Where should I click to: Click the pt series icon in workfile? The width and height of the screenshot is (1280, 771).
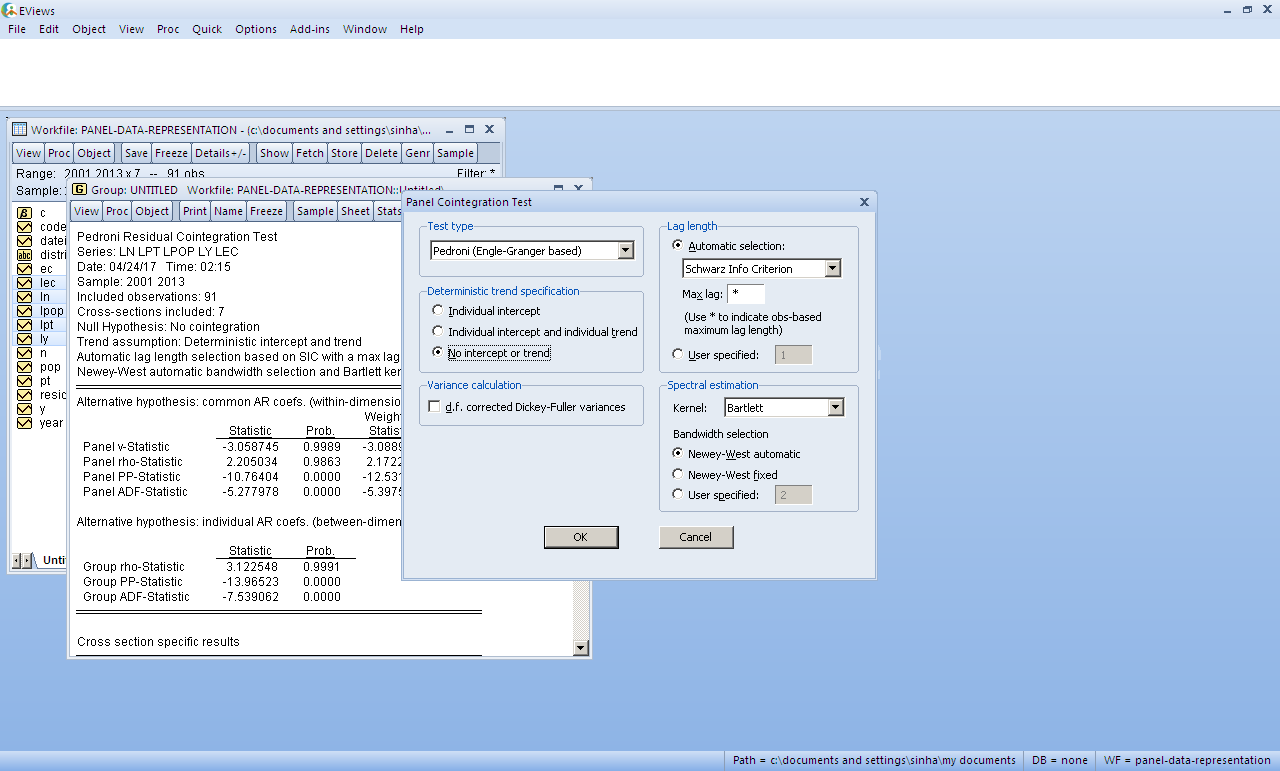pyautogui.click(x=25, y=381)
